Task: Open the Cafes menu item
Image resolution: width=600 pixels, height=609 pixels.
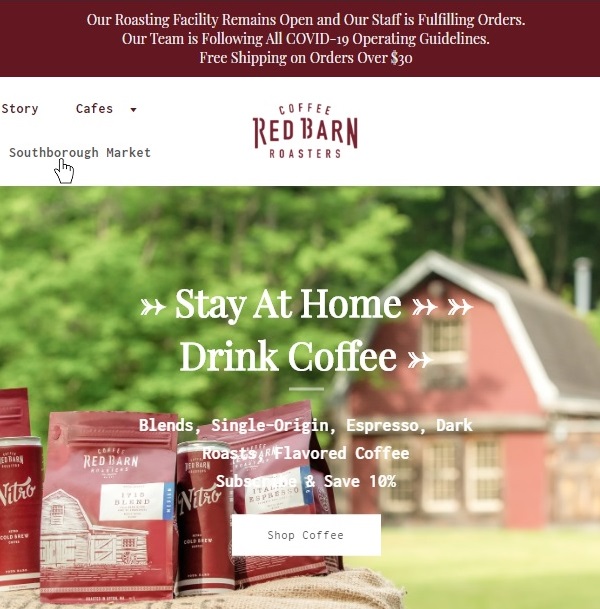Action: coord(94,109)
